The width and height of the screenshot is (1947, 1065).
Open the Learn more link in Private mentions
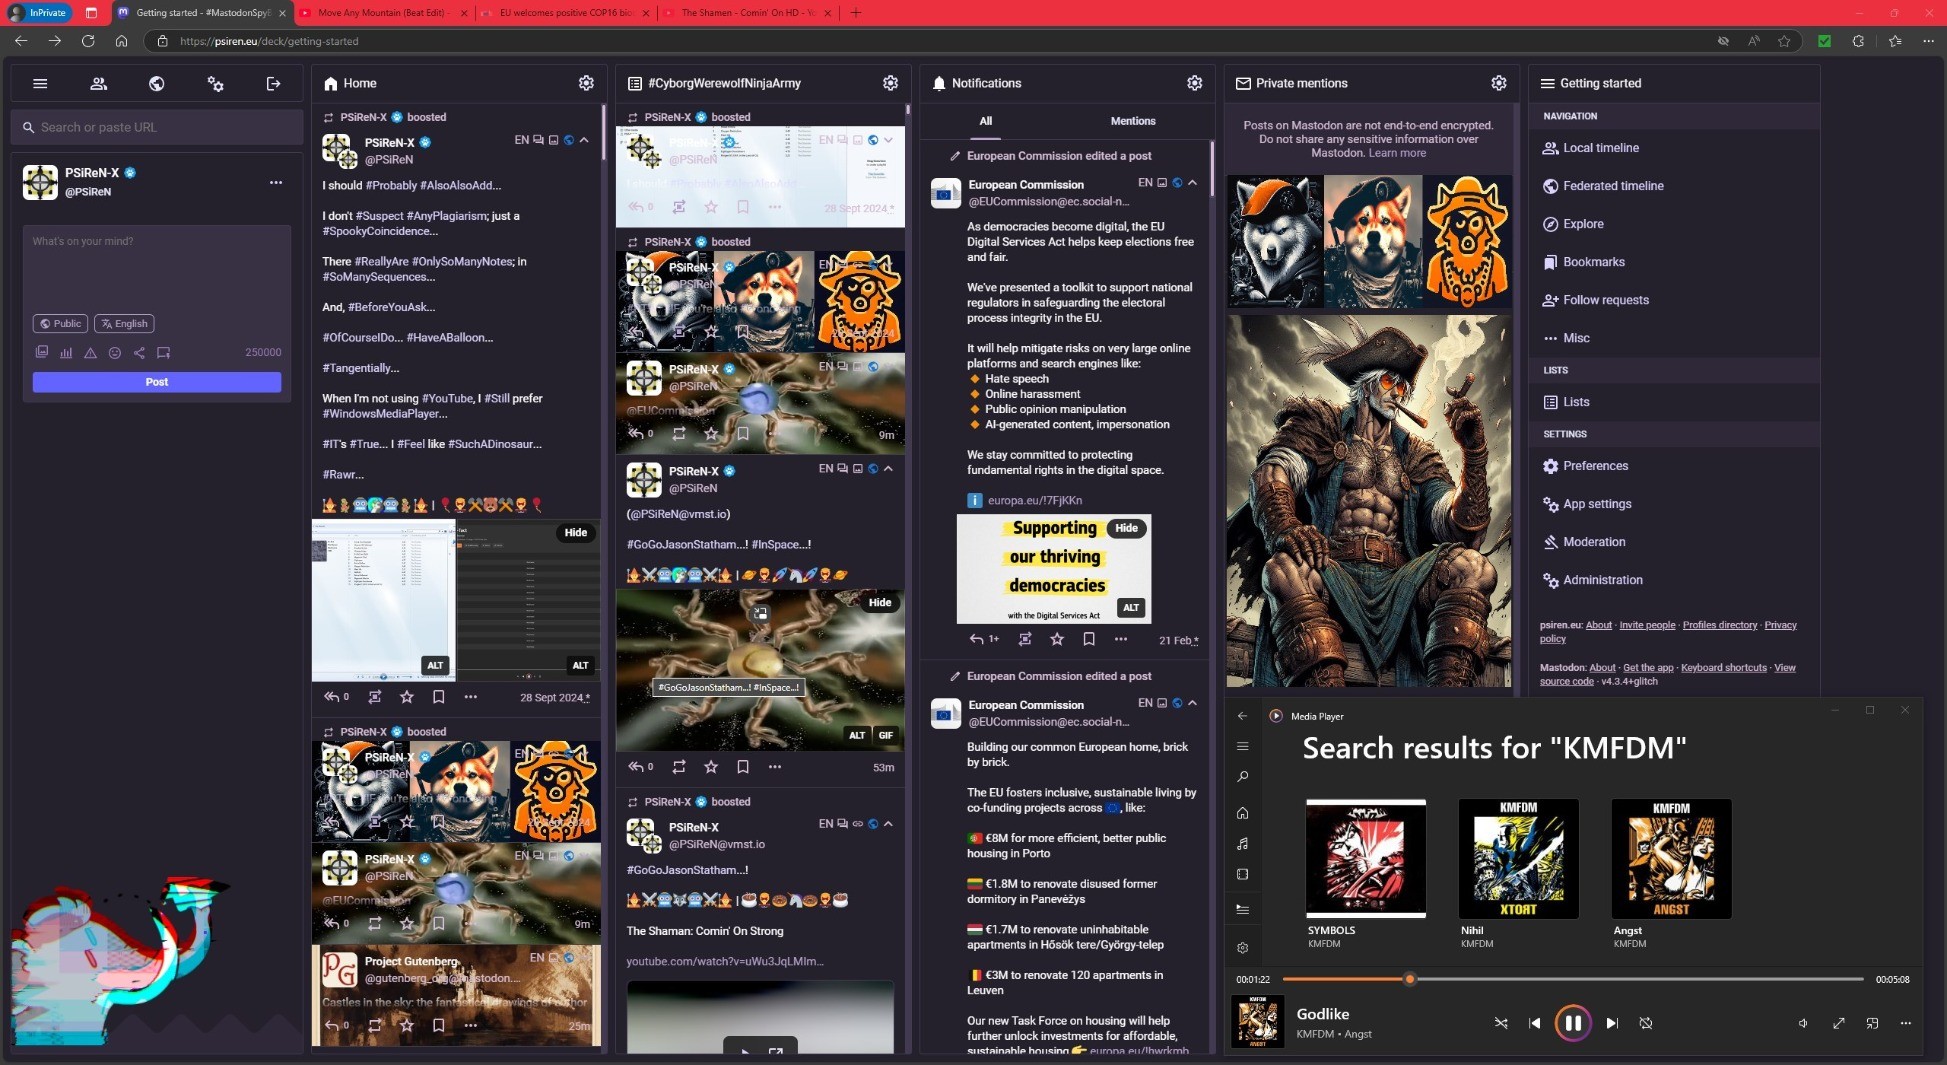[1397, 154]
